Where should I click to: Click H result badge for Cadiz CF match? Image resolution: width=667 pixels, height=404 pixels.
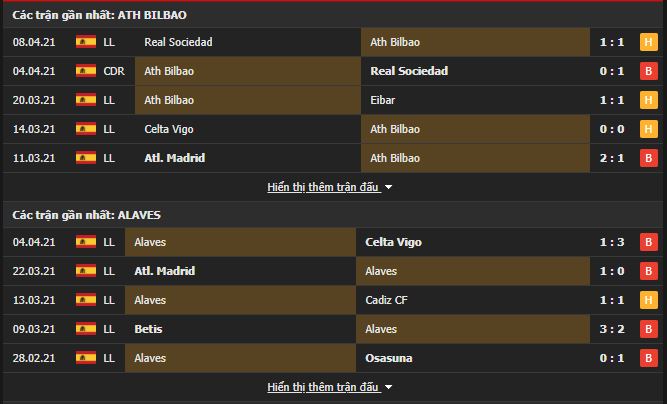point(648,300)
